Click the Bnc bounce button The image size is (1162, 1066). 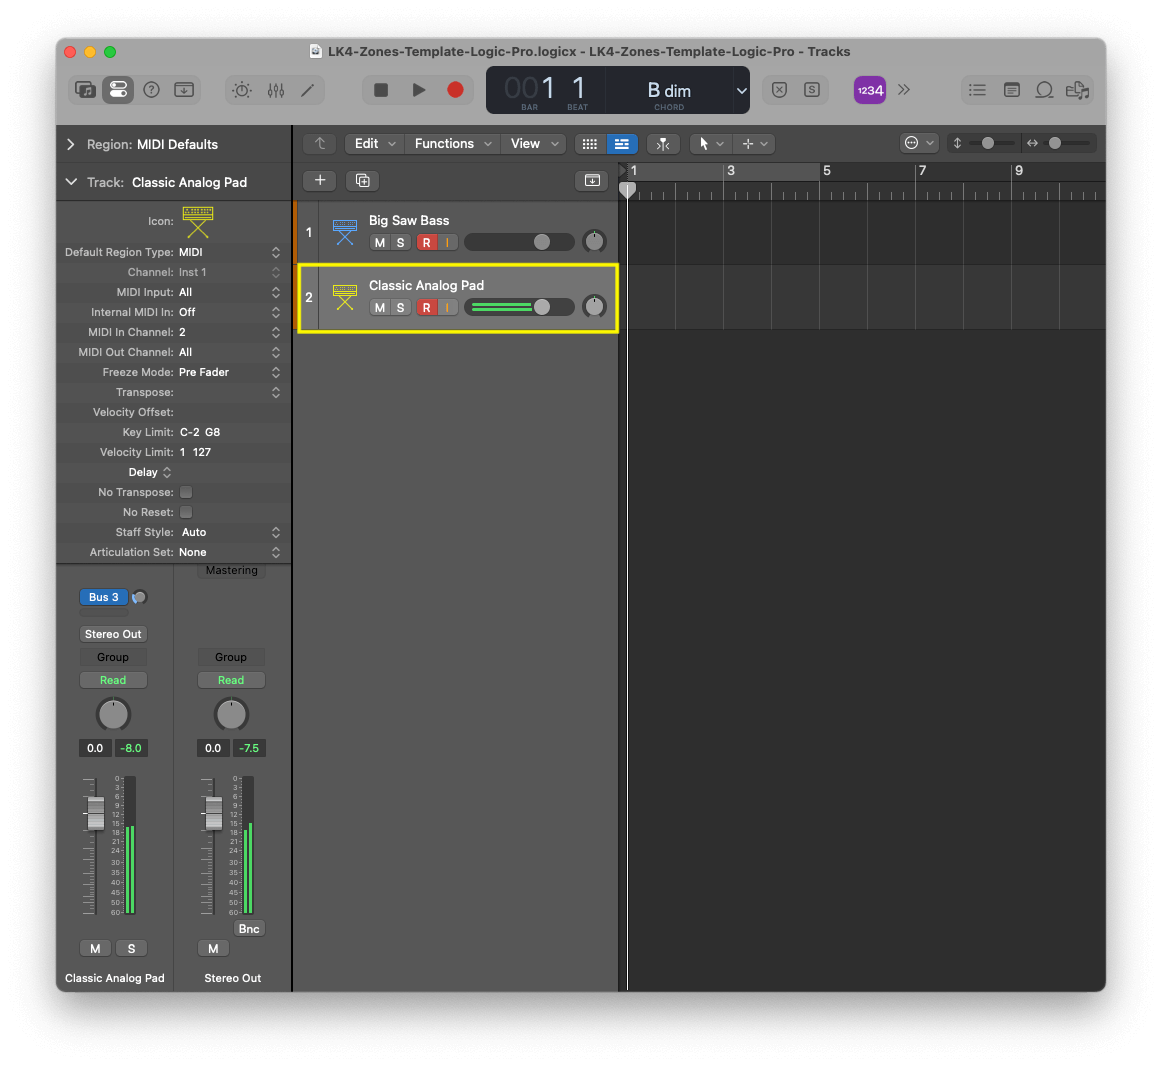pos(249,930)
